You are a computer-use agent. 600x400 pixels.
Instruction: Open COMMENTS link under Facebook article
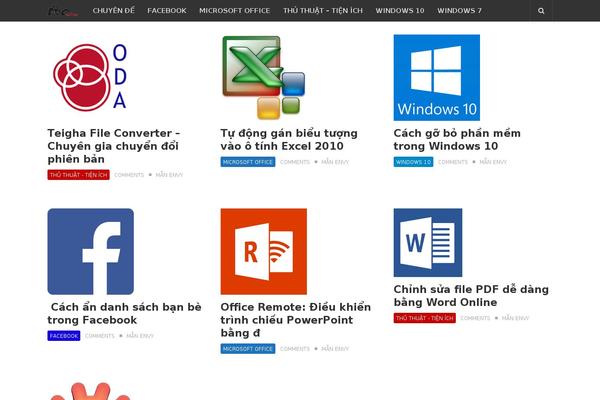99,336
